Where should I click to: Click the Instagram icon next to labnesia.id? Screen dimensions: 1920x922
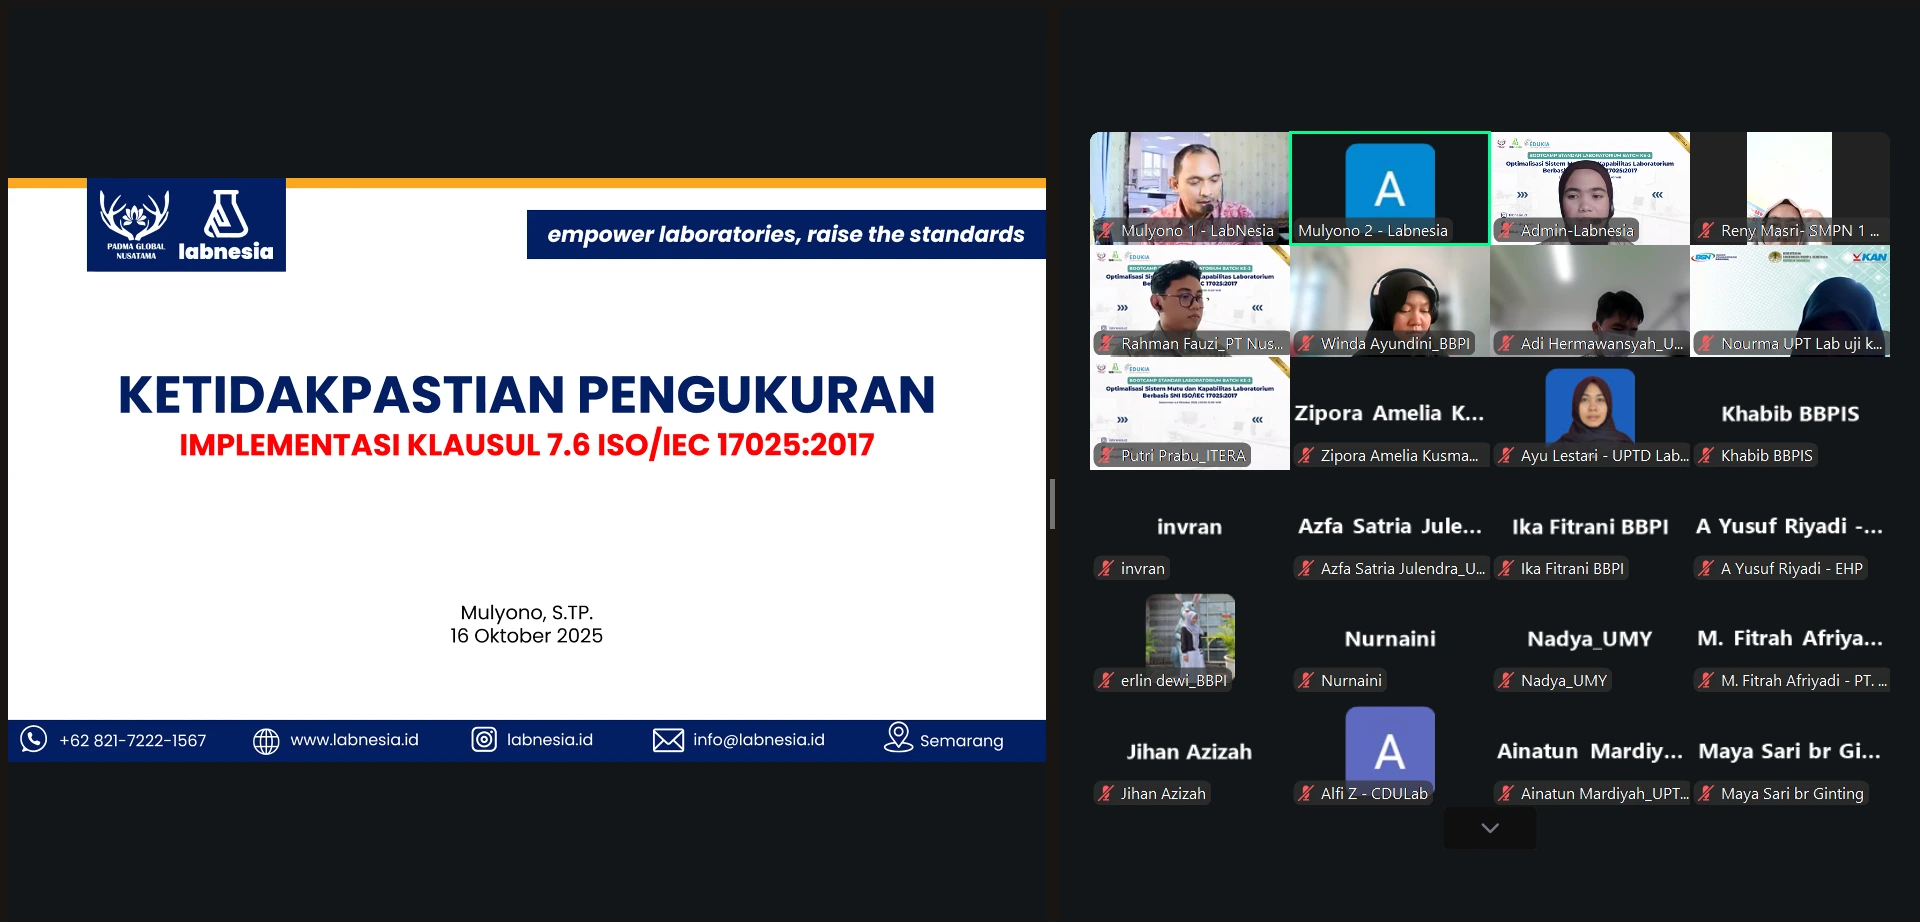coord(484,740)
